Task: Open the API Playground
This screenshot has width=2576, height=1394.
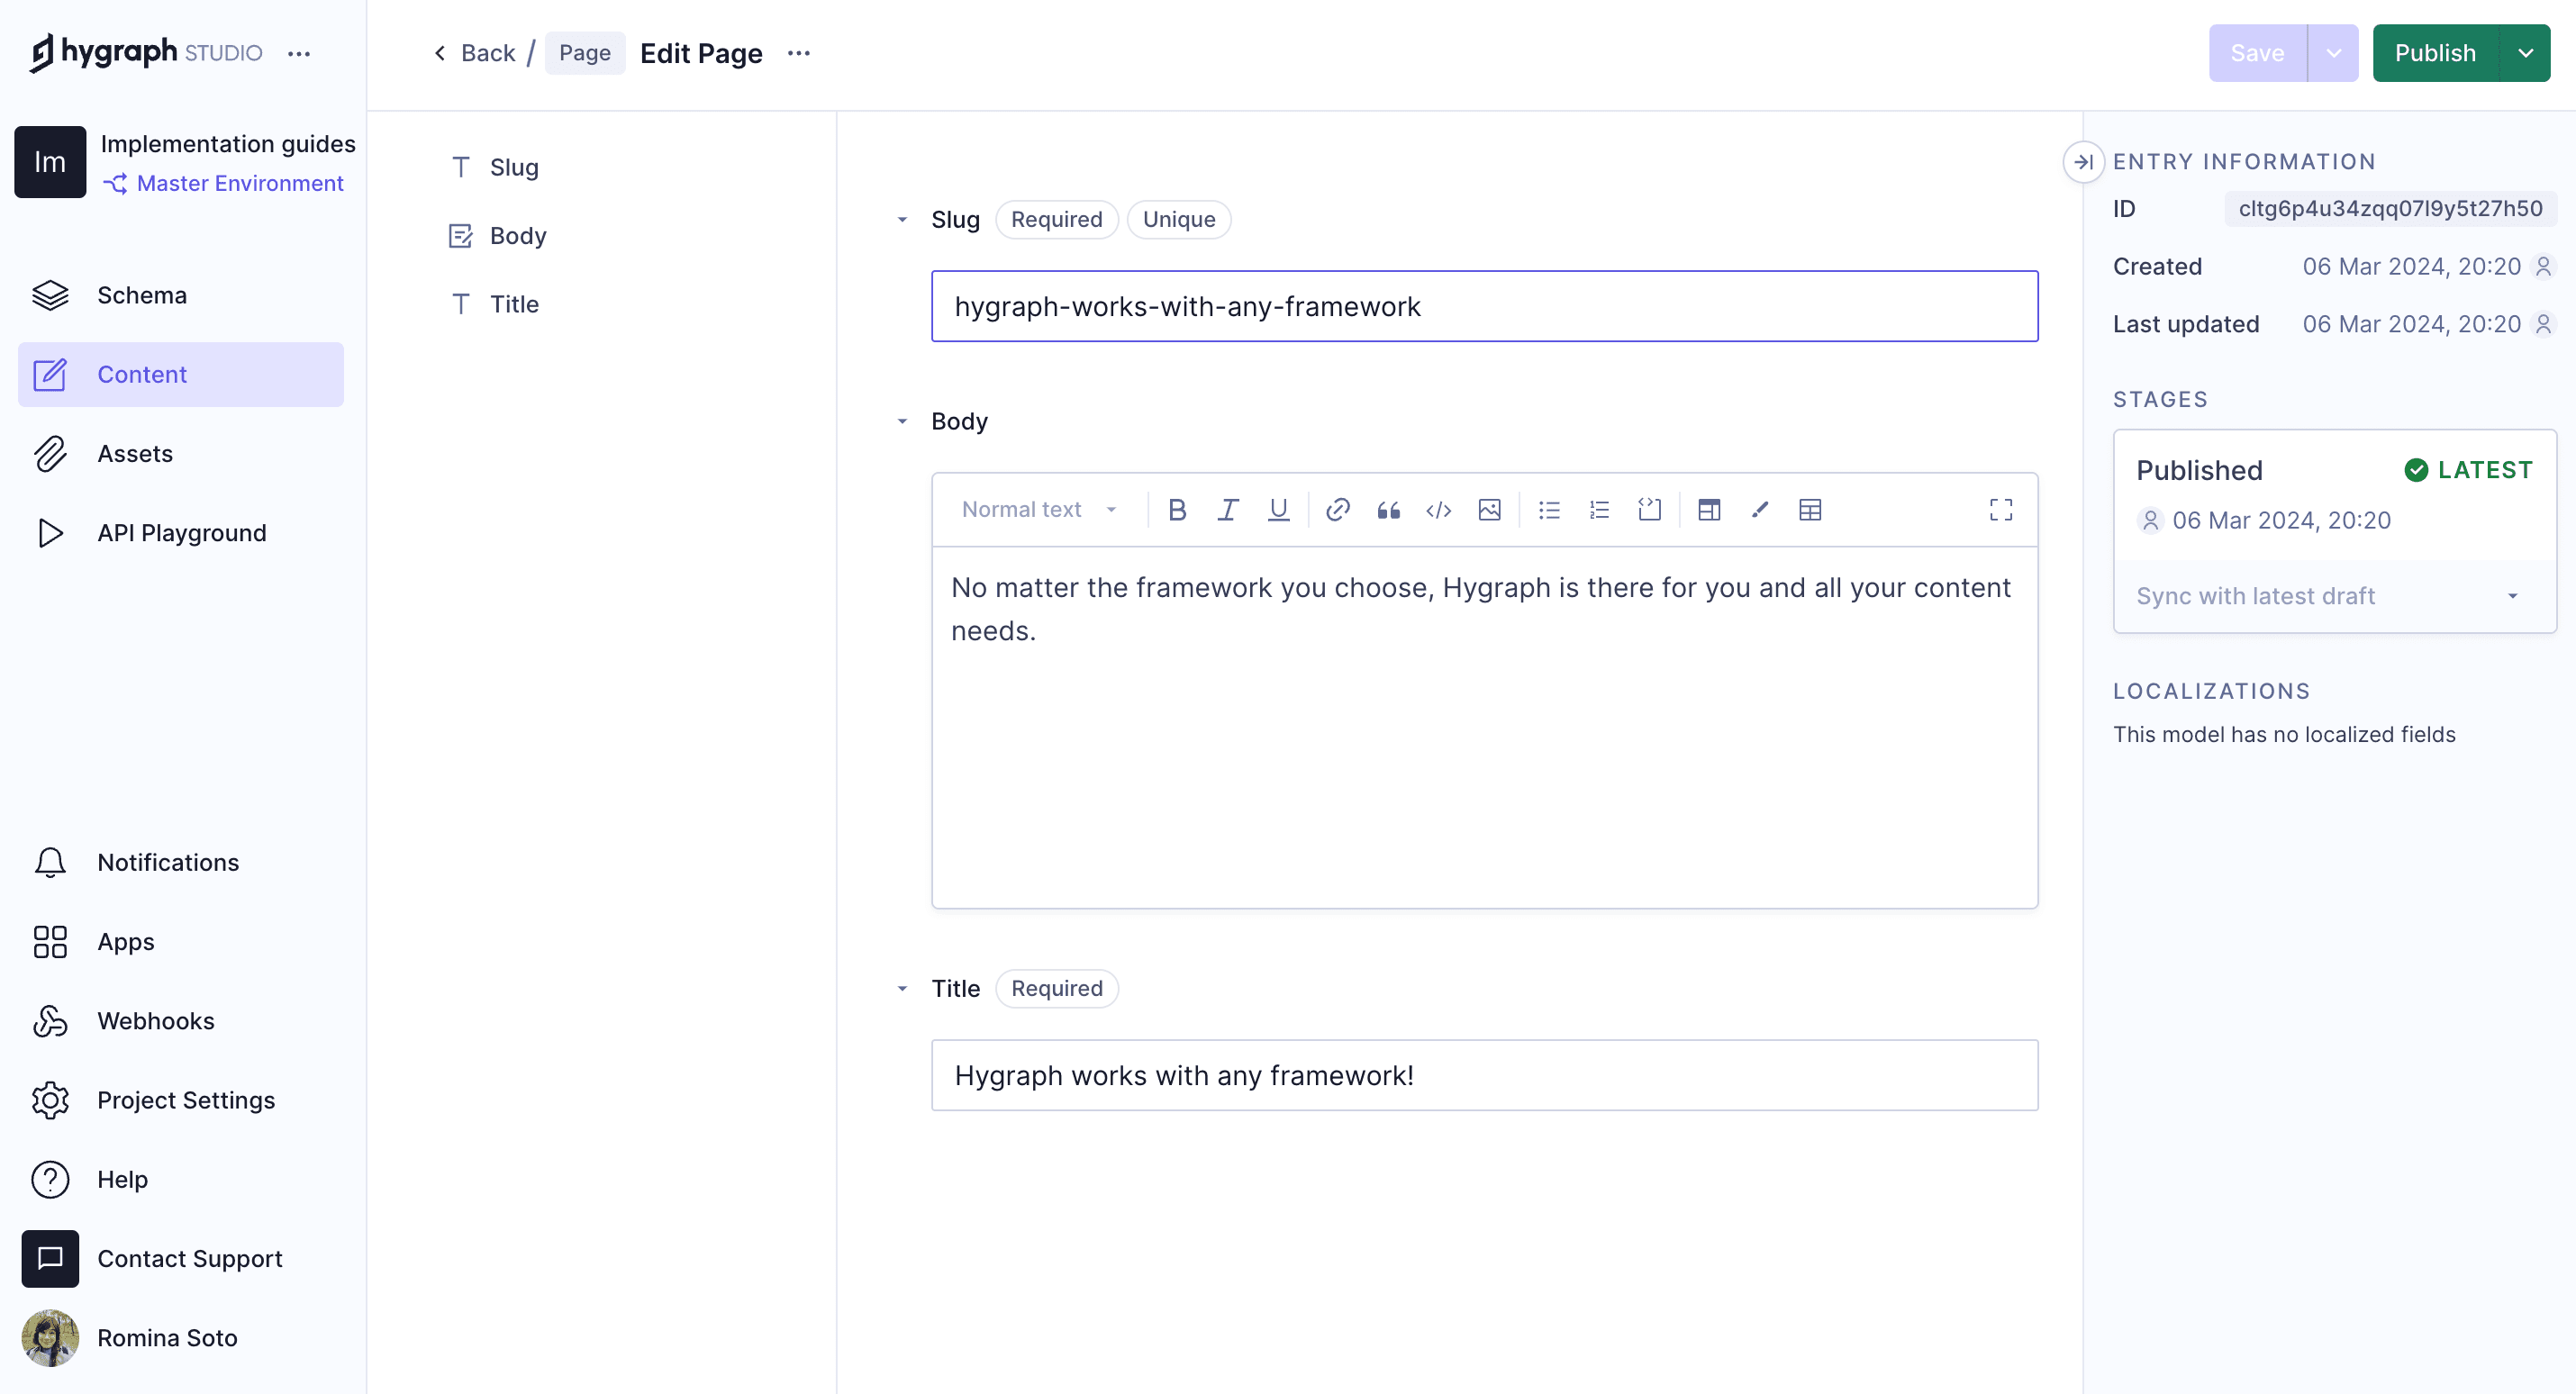Action: (x=181, y=532)
